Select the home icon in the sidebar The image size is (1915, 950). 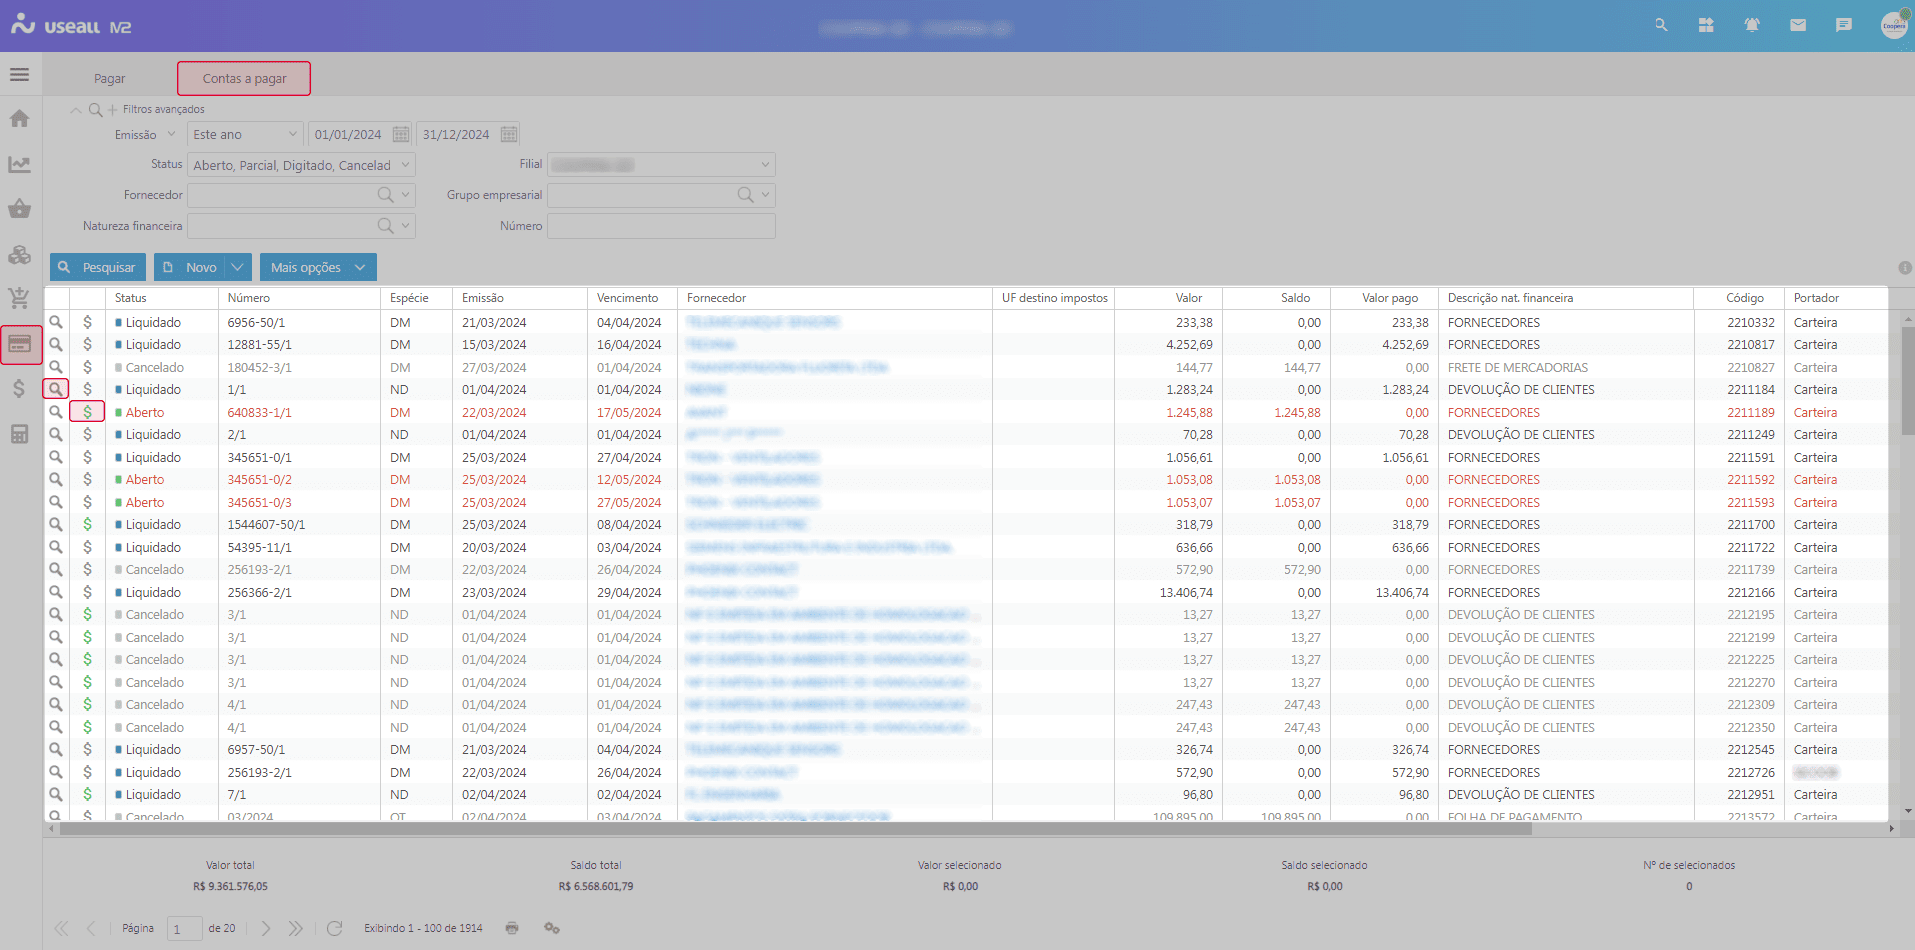coord(19,118)
